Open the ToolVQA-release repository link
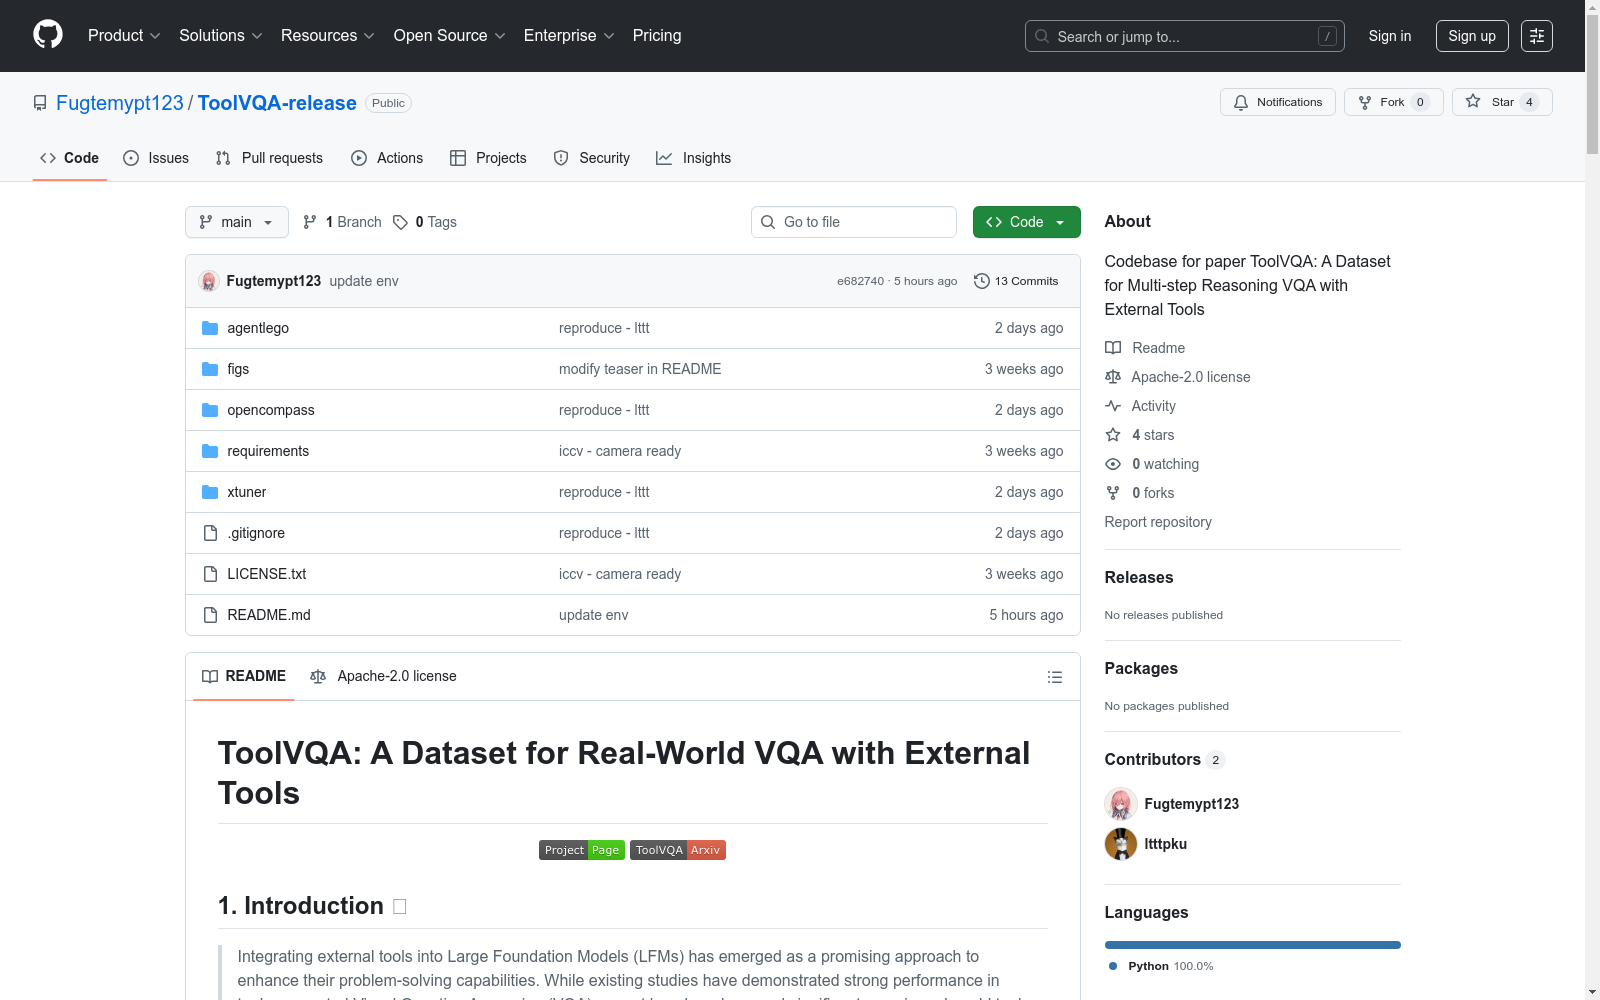 (277, 103)
